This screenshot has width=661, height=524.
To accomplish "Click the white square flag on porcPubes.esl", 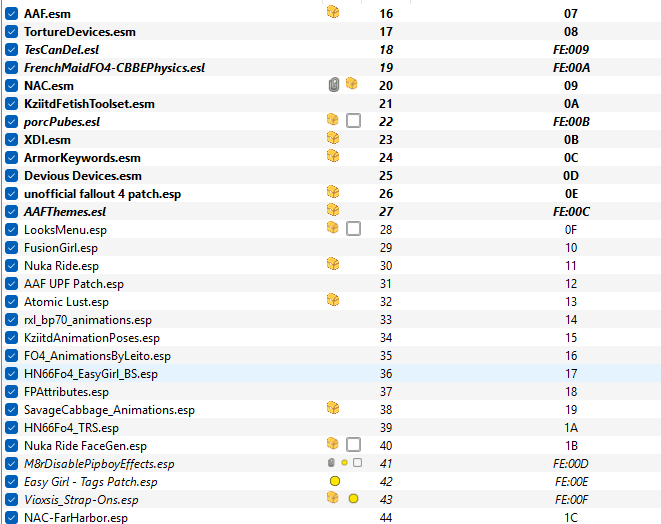I will pos(353,121).
